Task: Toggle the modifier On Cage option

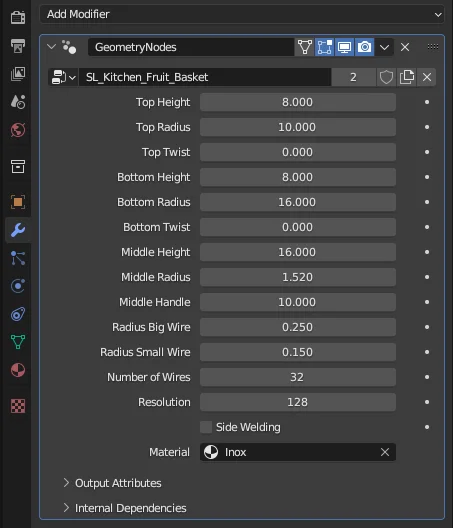Action: (304, 47)
